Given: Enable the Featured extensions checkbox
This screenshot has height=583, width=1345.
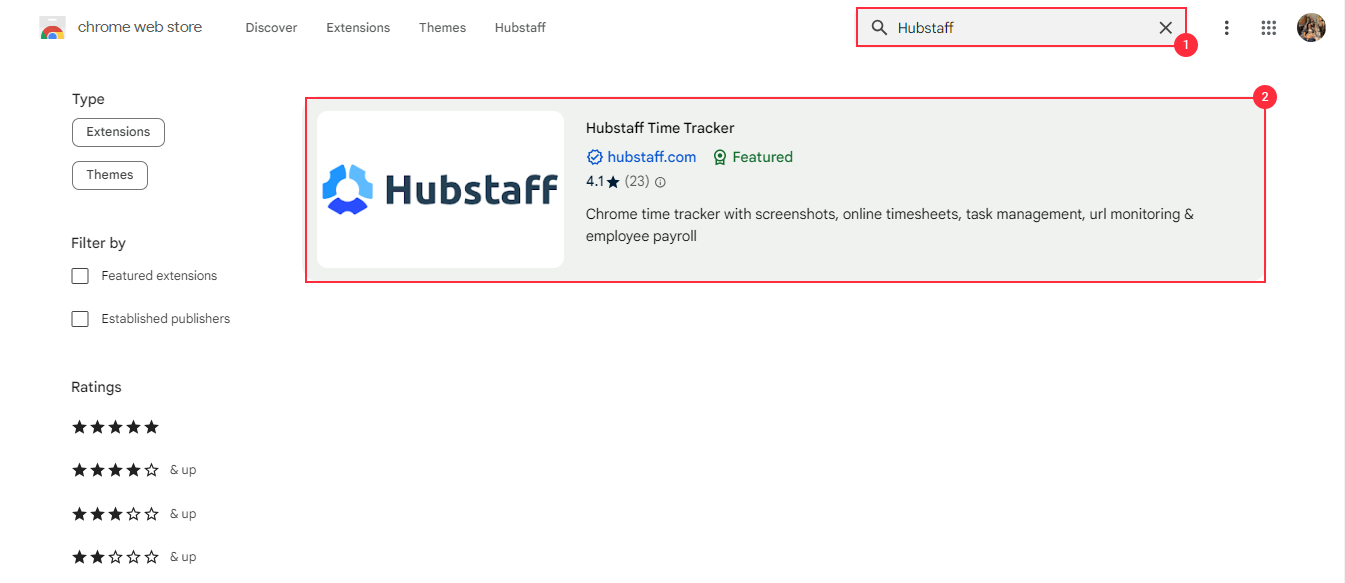Looking at the screenshot, I should (80, 276).
